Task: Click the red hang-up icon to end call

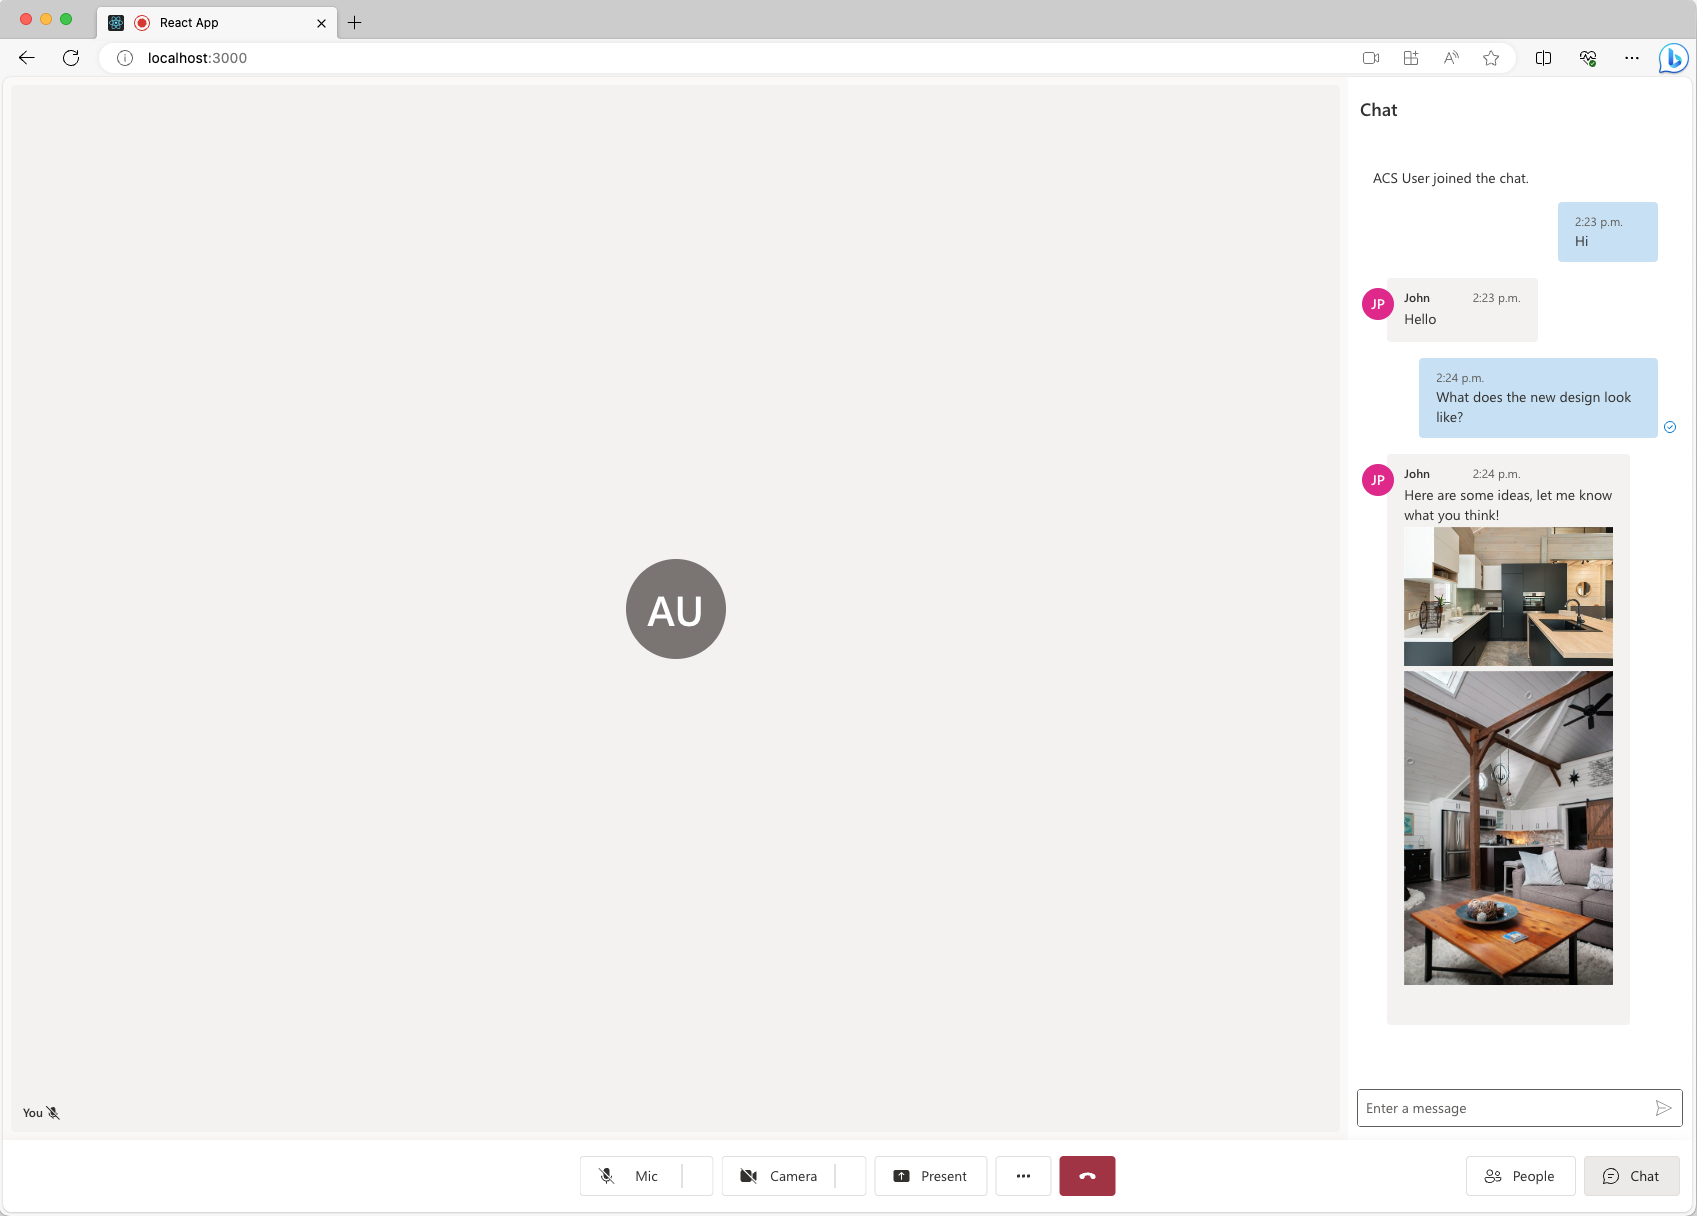Action: pyautogui.click(x=1086, y=1176)
